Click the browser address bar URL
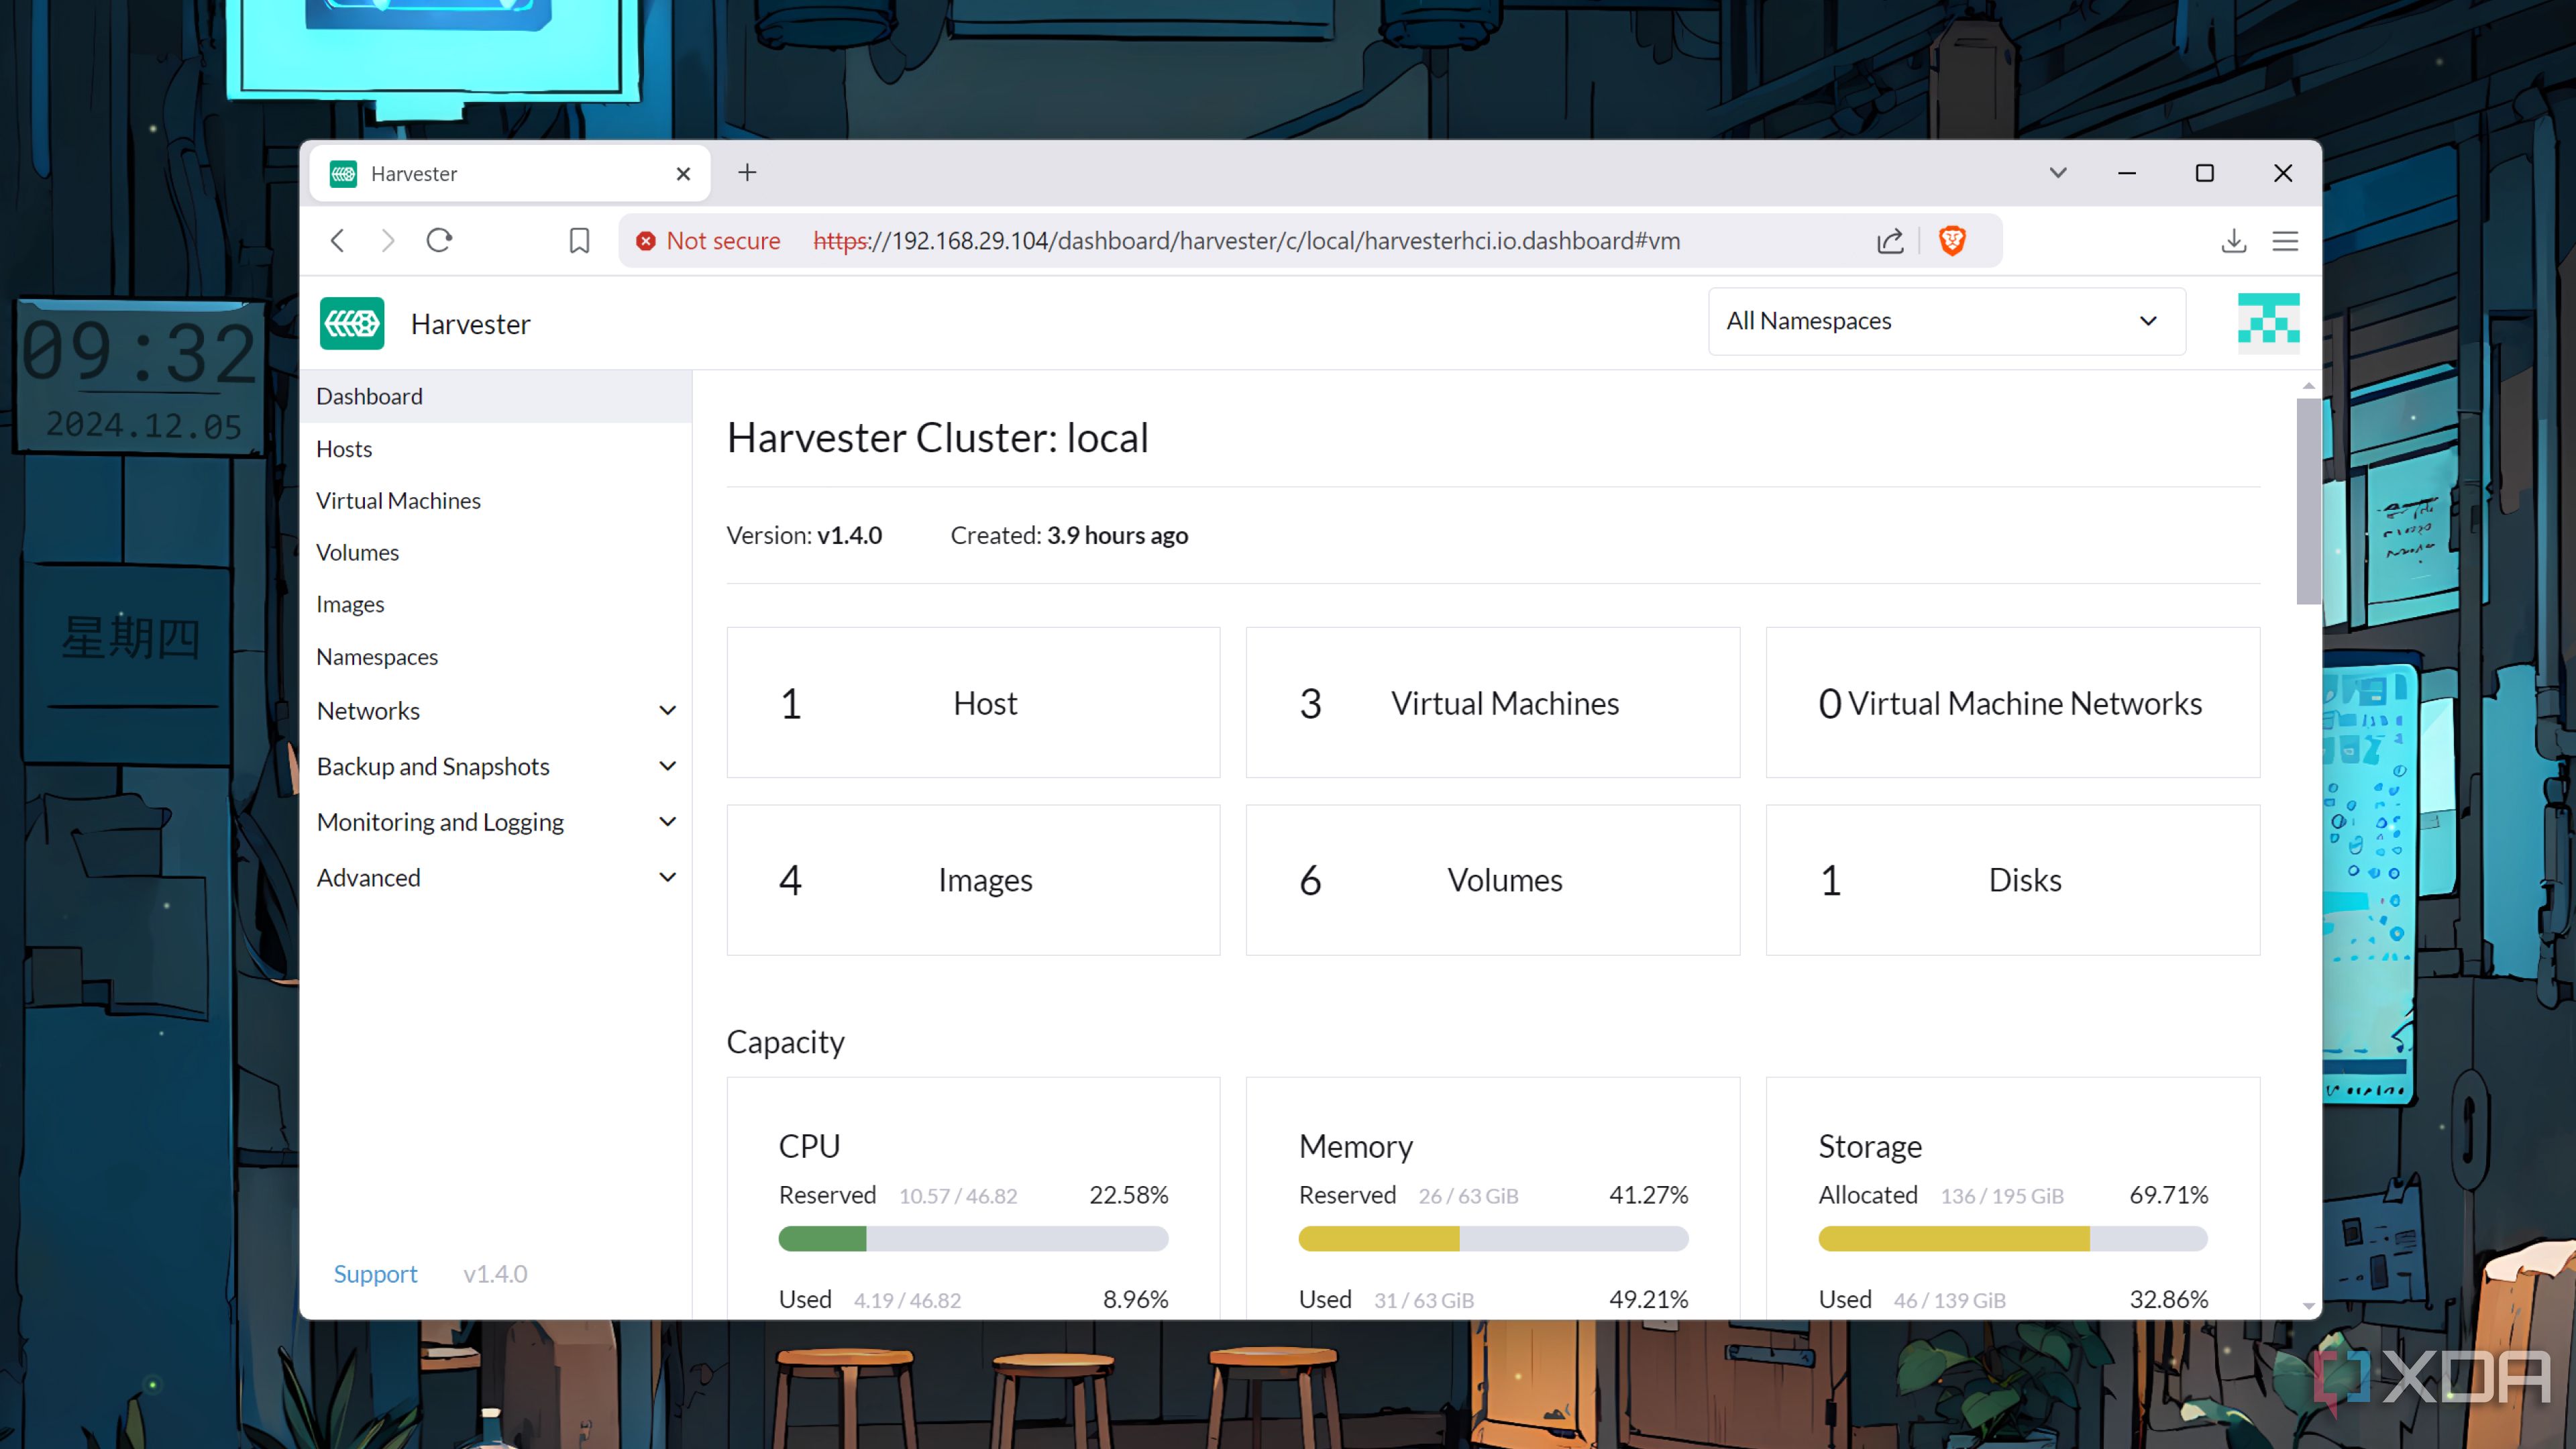 (x=1245, y=241)
